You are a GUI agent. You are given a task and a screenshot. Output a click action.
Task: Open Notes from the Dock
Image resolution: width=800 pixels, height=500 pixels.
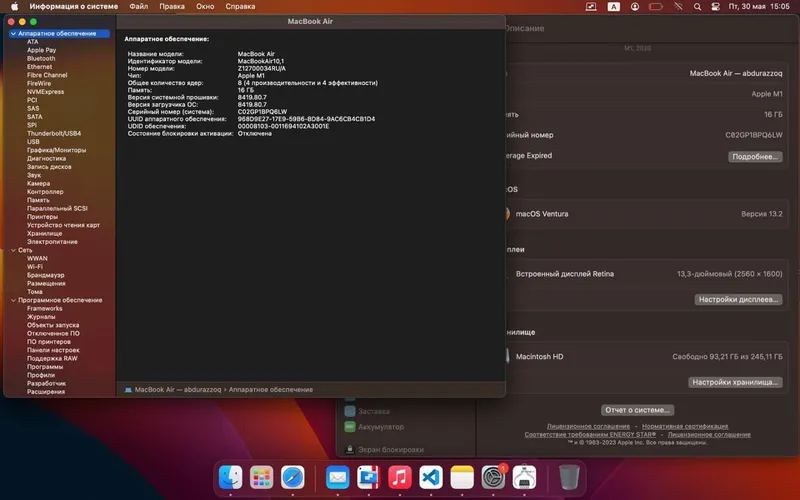462,478
